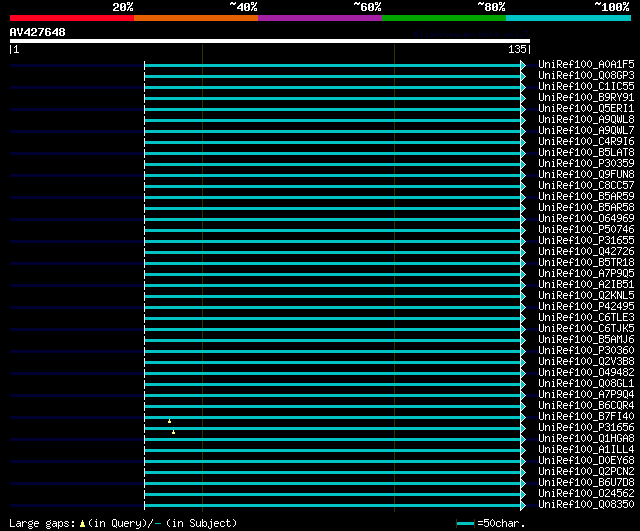Screen dimensions: 640x531
Task: Select the UniRef100_C6TJK5 label
Action: [x=586, y=329]
